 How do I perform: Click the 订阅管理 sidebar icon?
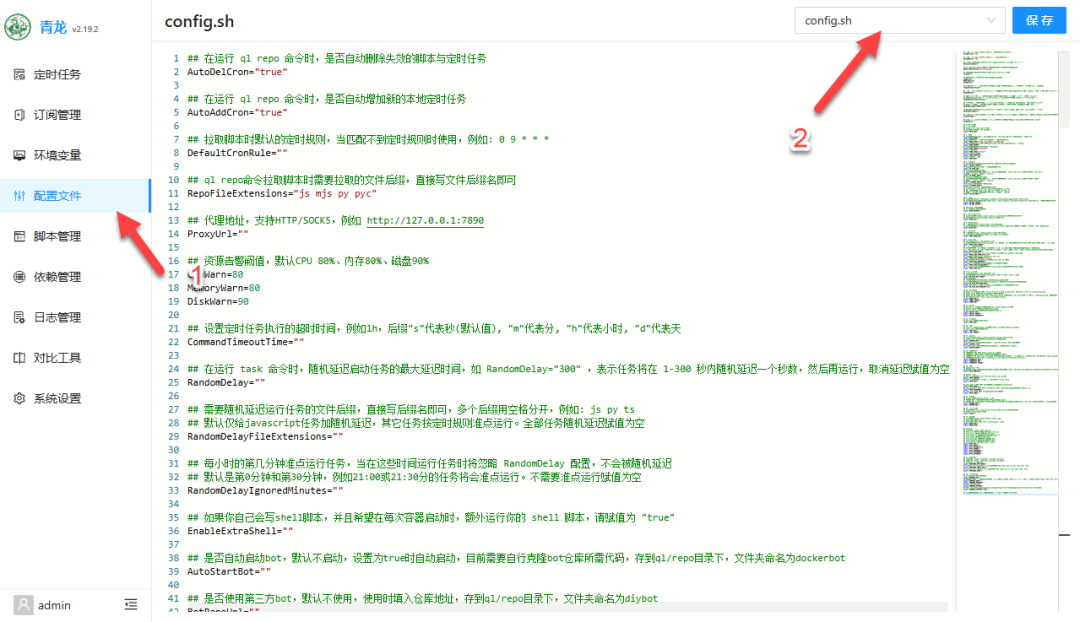click(19, 115)
